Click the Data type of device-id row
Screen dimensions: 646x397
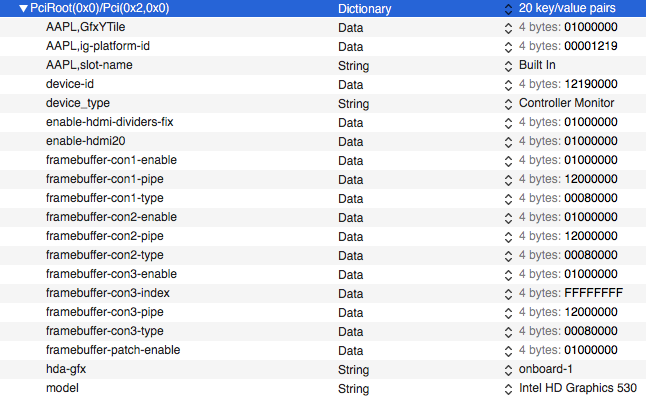(351, 85)
